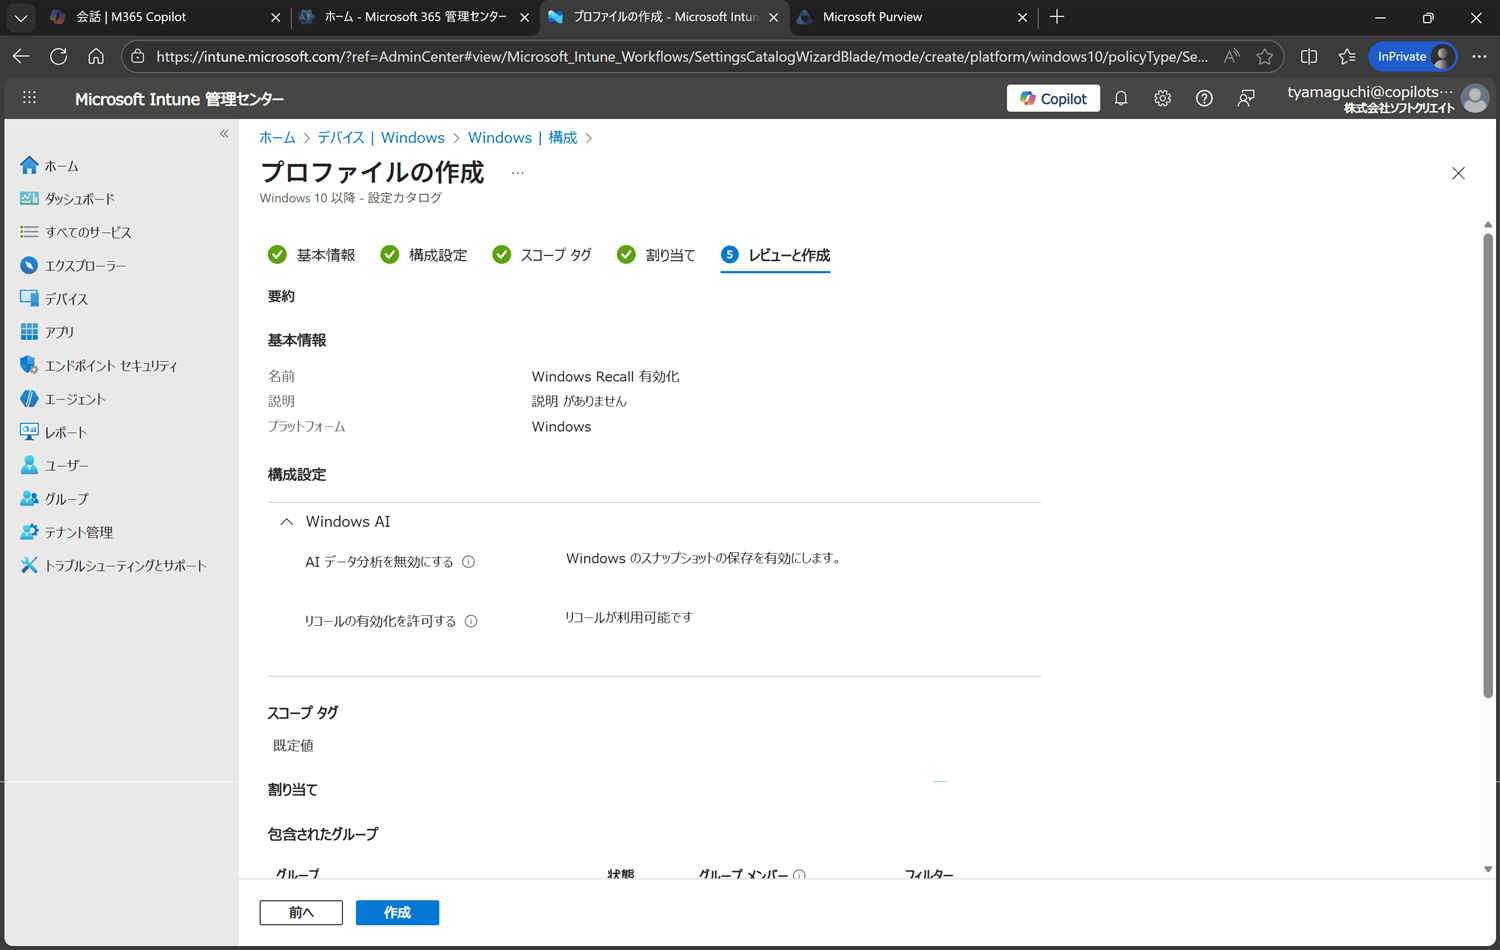The width and height of the screenshot is (1500, 950).
Task: Click the read aloud icon in address bar
Action: click(1232, 57)
